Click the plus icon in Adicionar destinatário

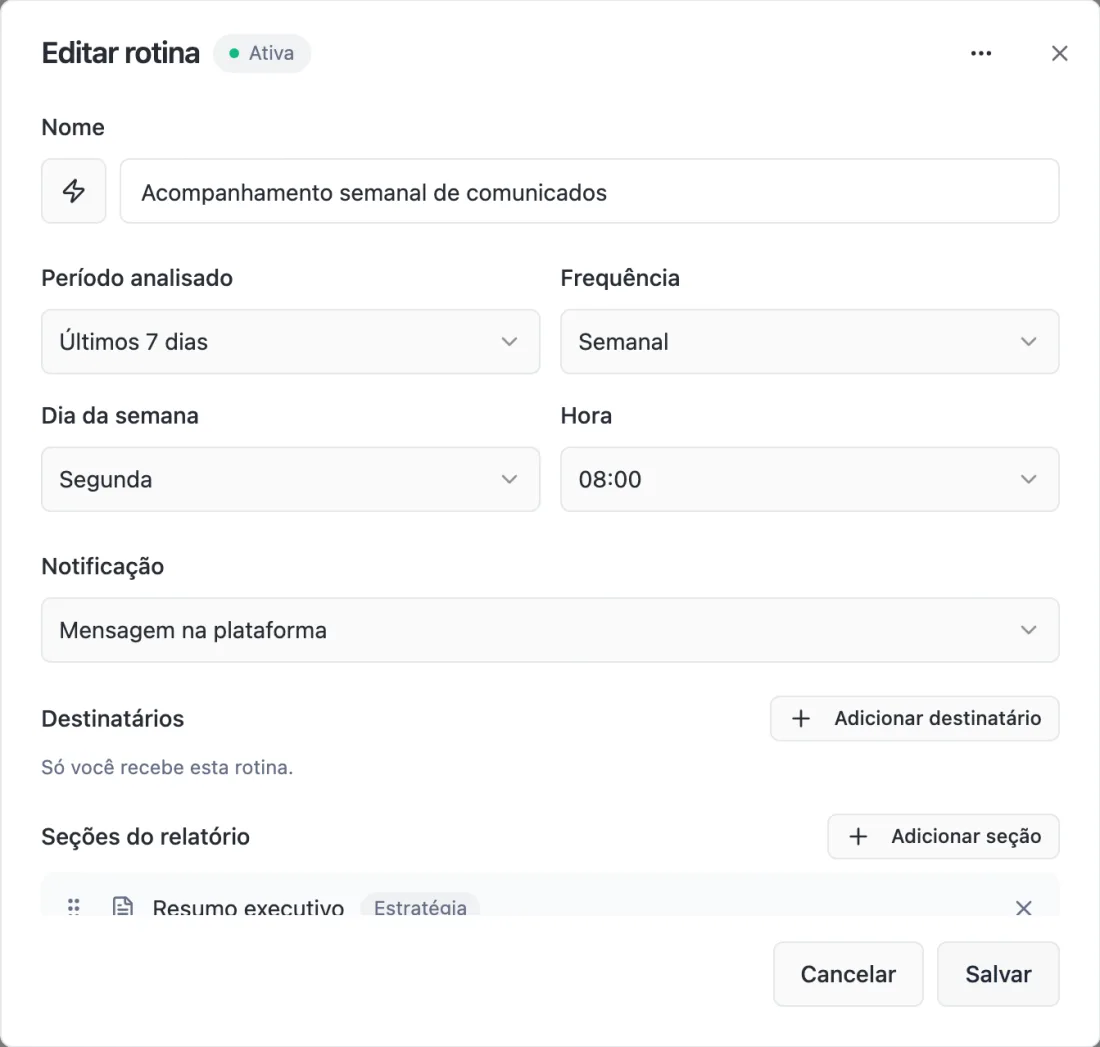pos(800,719)
